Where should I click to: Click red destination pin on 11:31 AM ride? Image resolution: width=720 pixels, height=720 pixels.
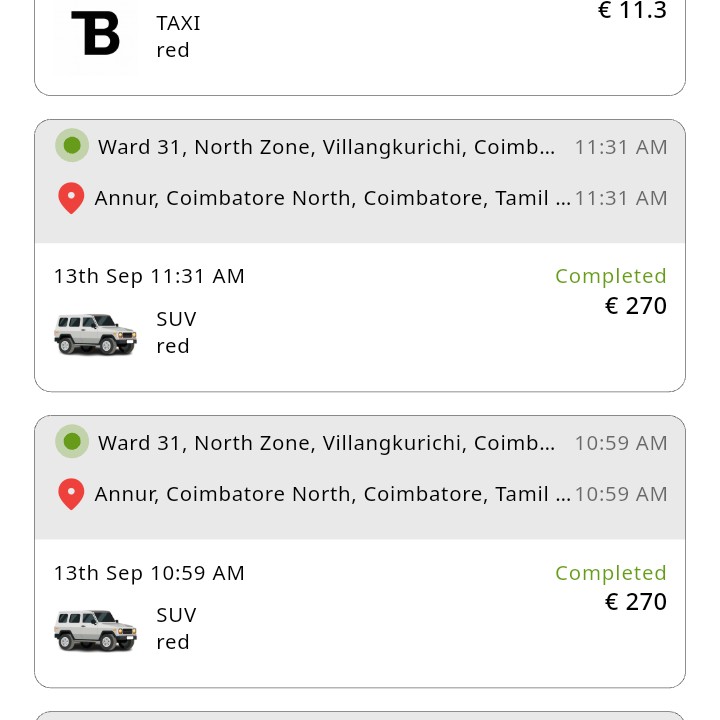click(x=71, y=198)
